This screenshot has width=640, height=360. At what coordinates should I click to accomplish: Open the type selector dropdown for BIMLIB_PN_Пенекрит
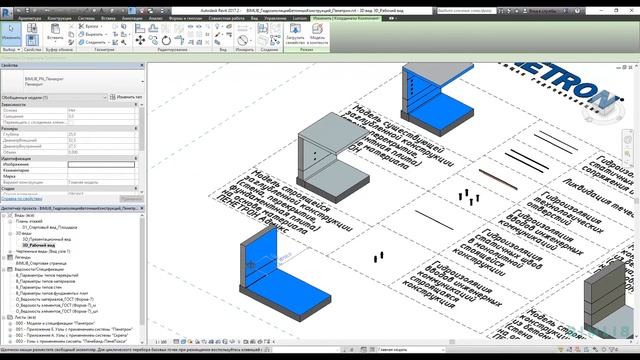(142, 82)
